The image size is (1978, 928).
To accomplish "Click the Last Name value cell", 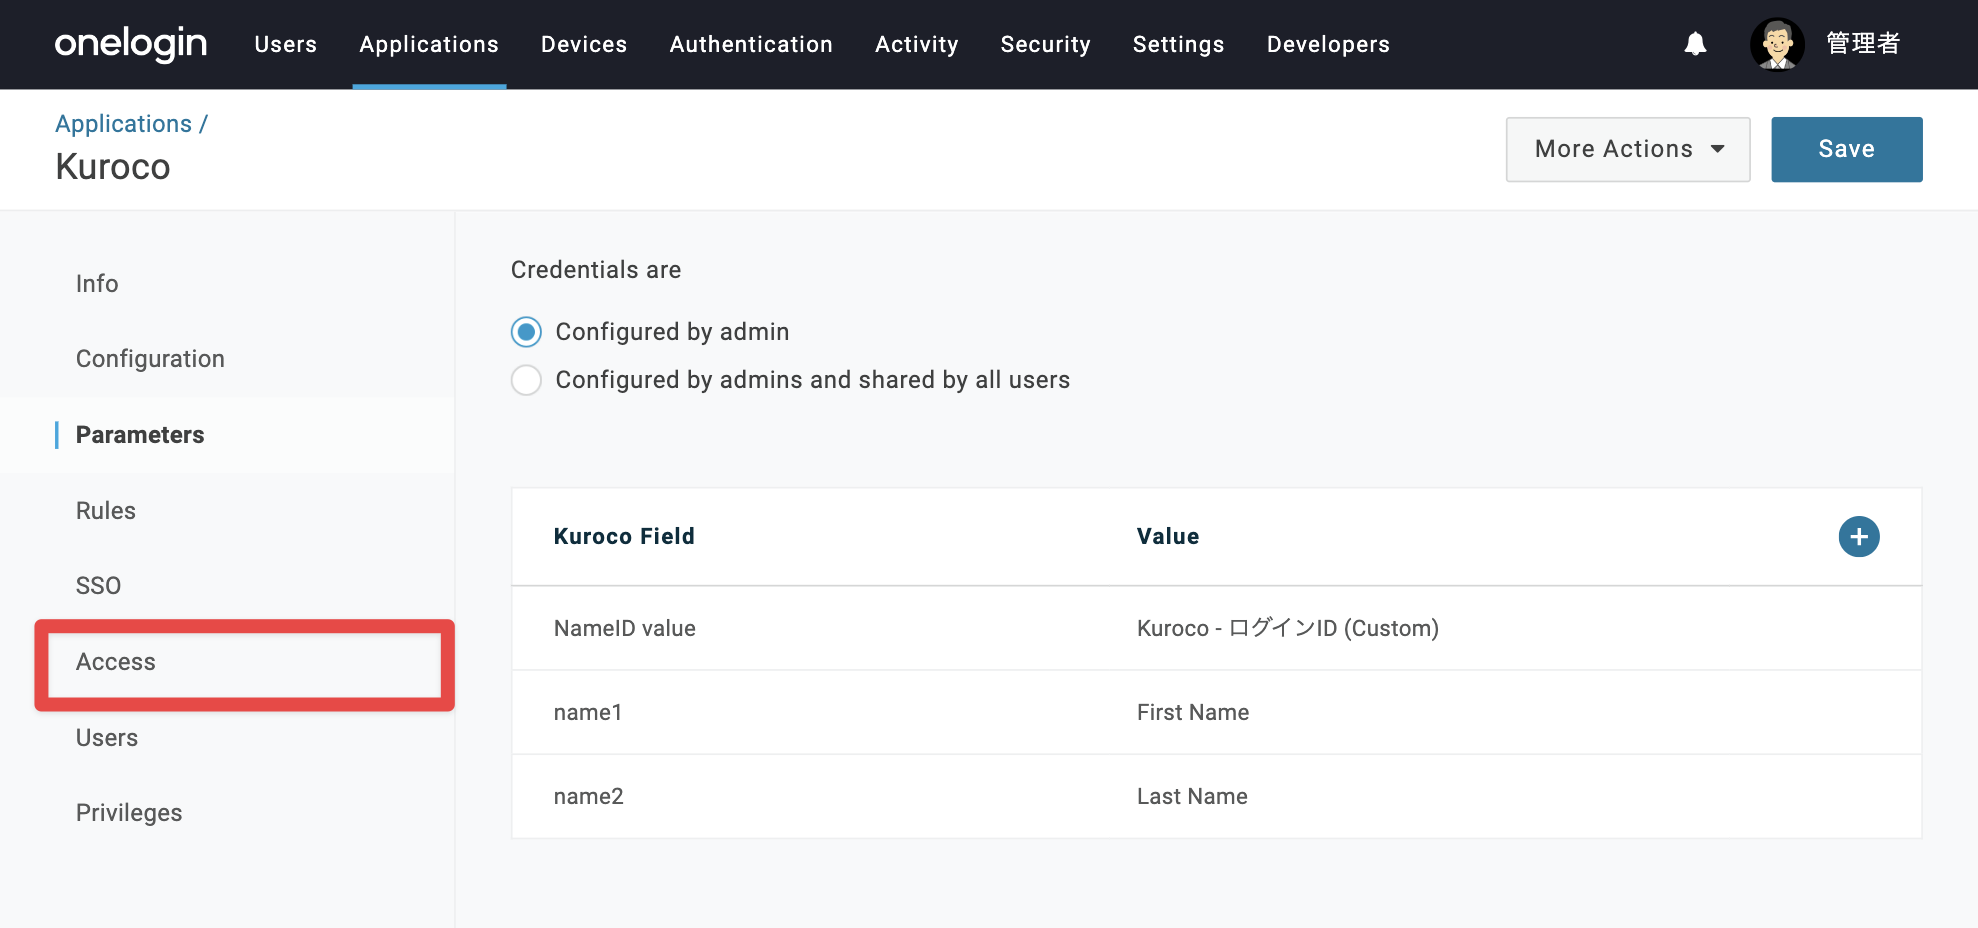I will (x=1192, y=796).
